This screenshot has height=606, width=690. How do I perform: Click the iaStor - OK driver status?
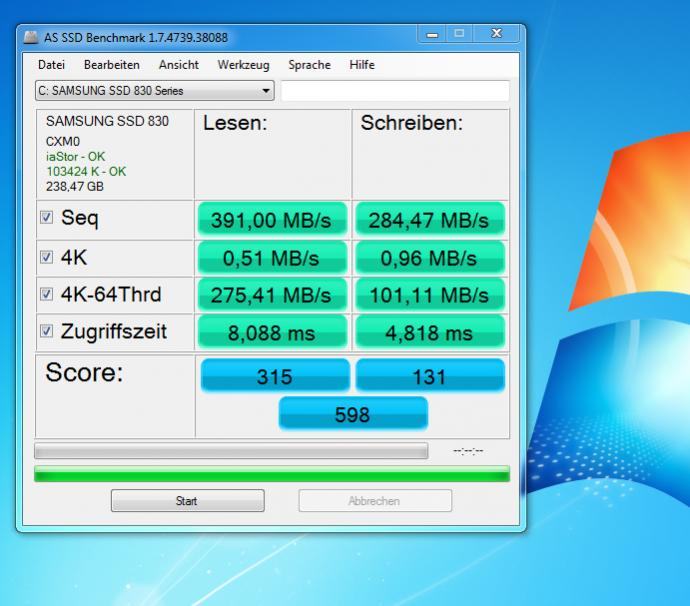coord(75,157)
